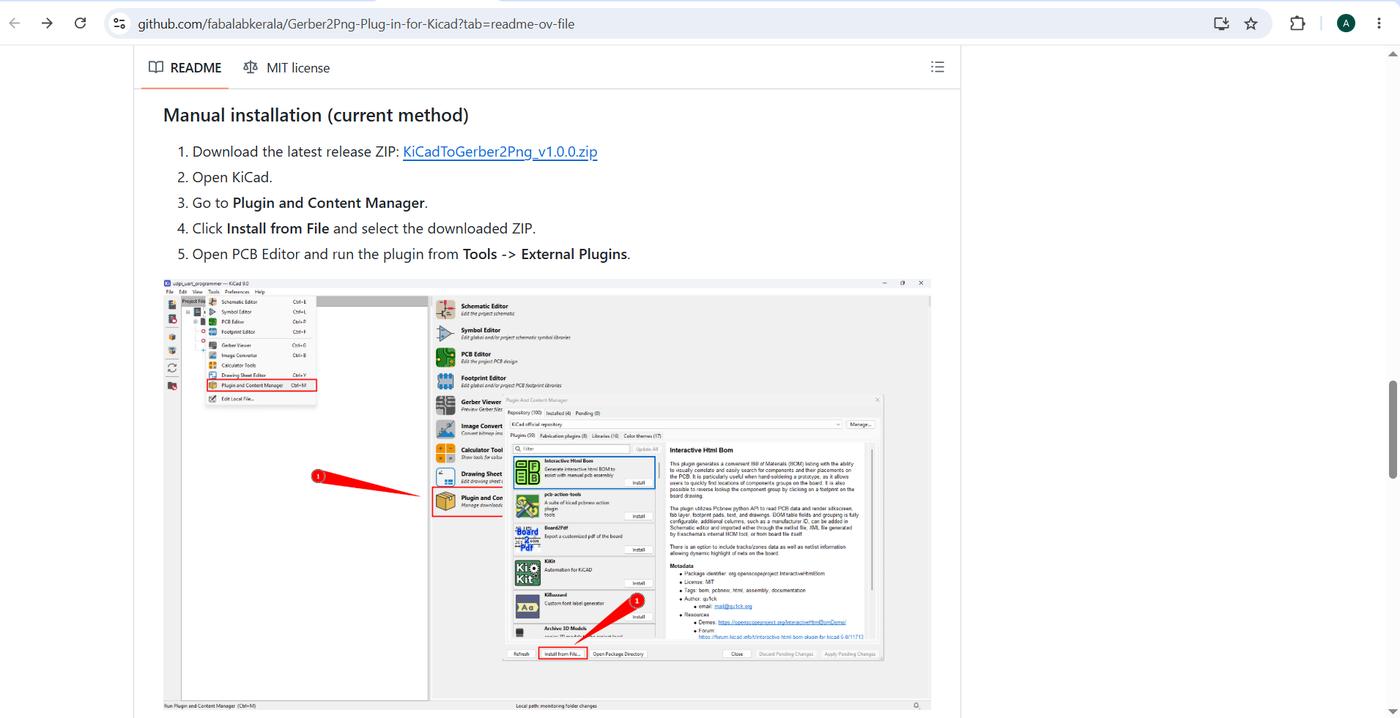This screenshot has height=718, width=1400.
Task: Open the README outline list icon
Action: pyautogui.click(x=937, y=67)
